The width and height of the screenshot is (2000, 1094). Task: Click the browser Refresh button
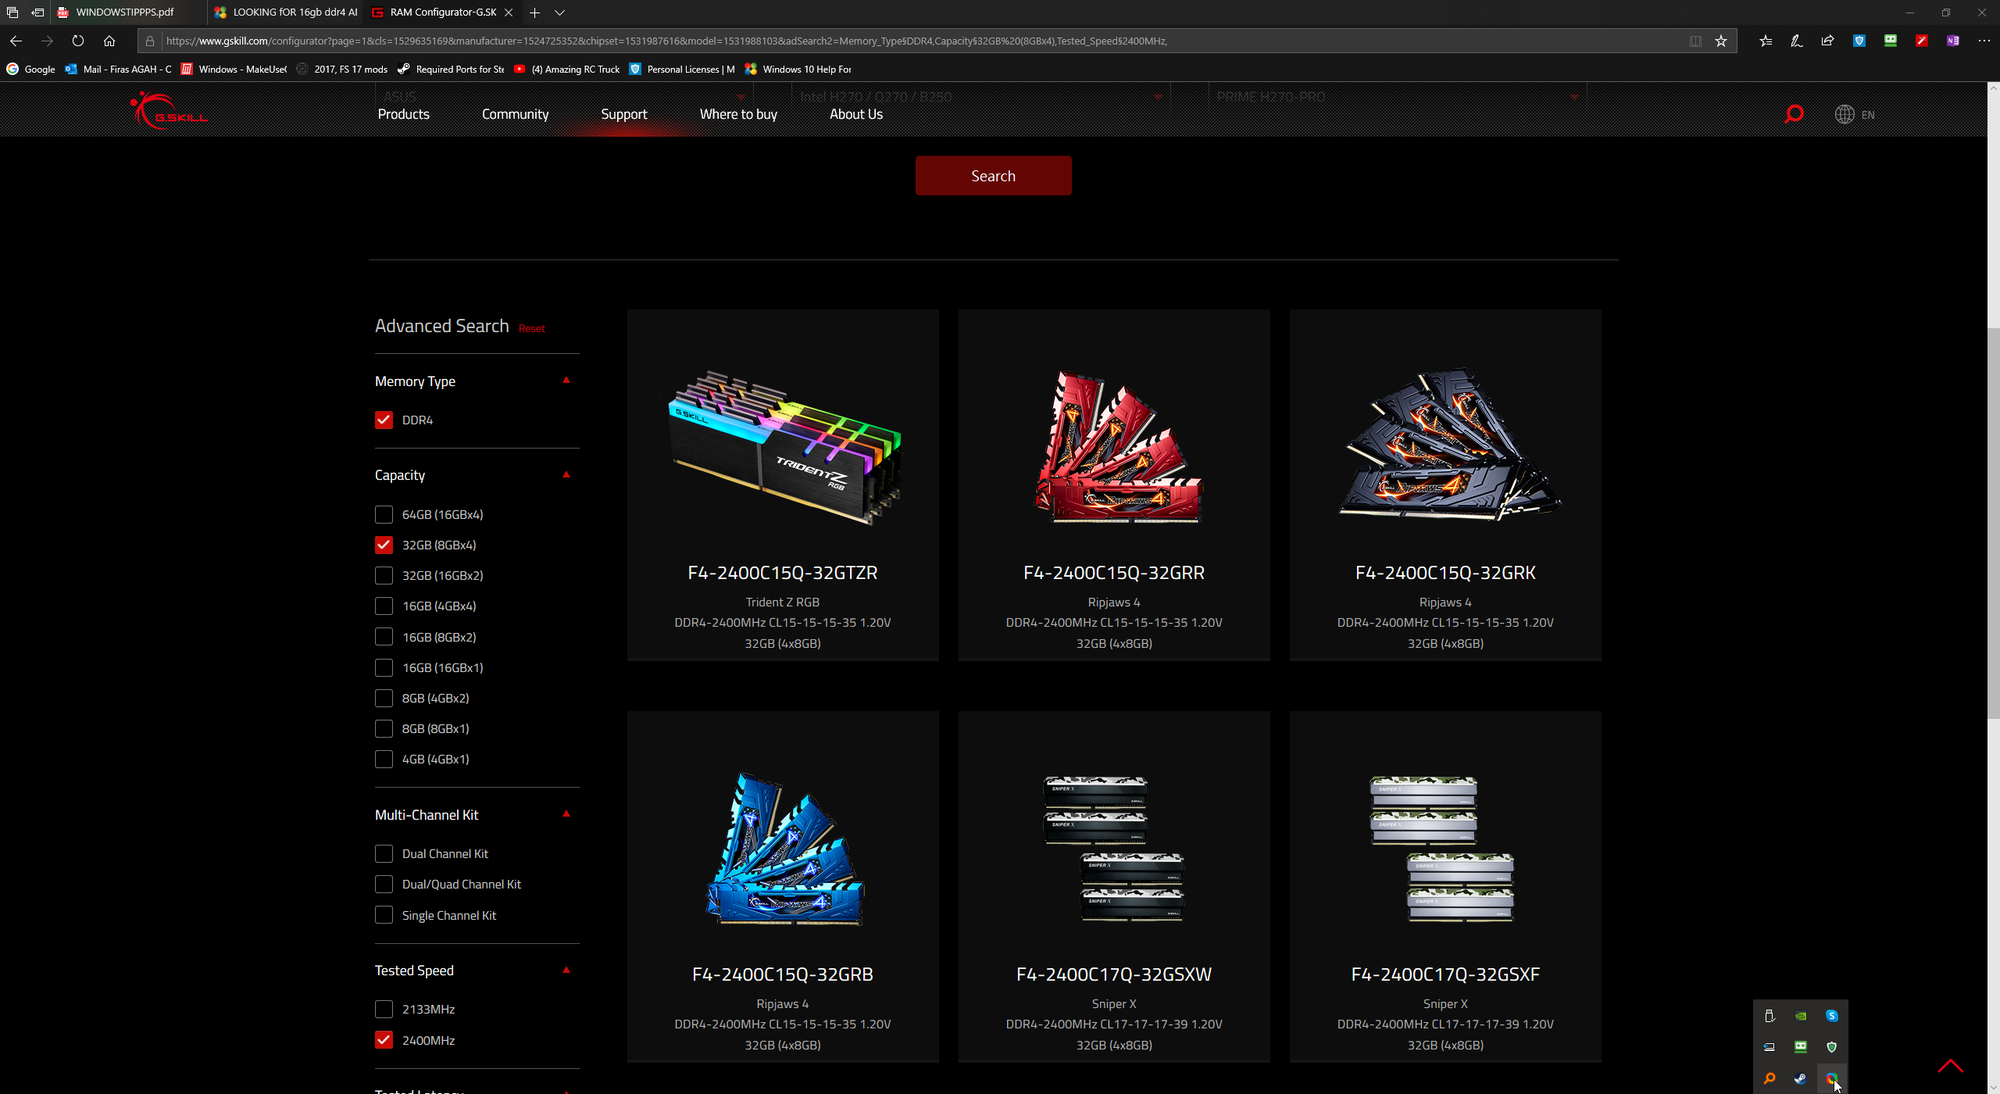[x=78, y=41]
